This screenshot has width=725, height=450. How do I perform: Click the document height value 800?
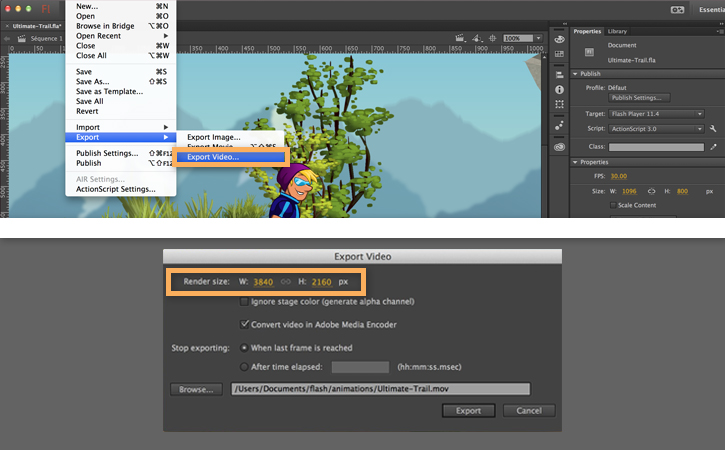(x=682, y=191)
